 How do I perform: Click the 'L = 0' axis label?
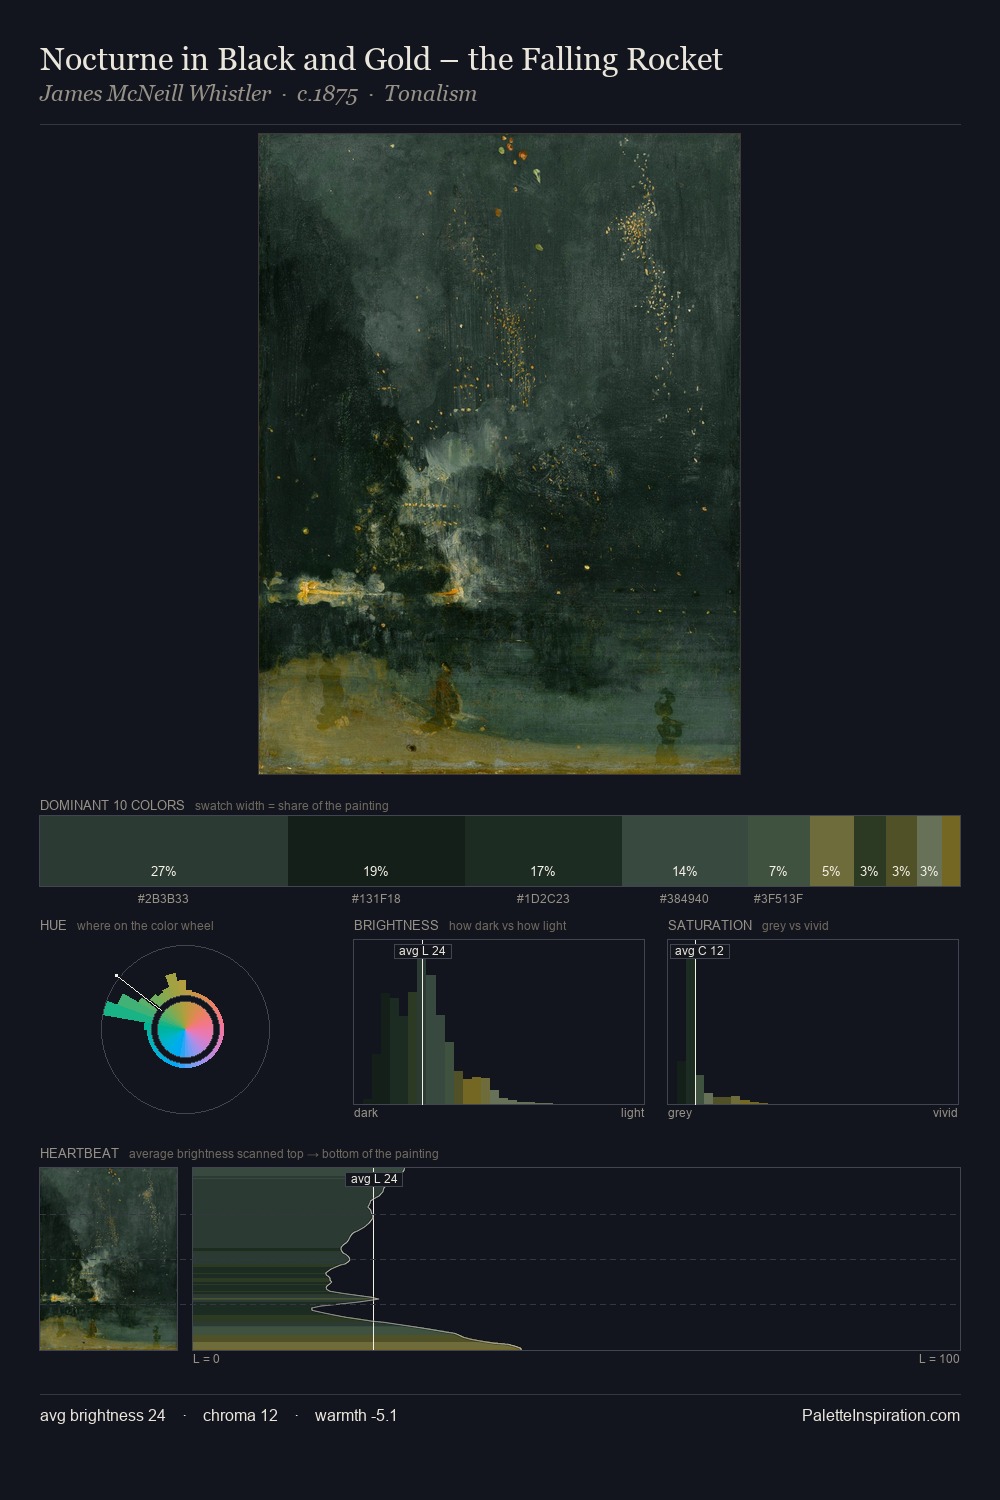pyautogui.click(x=206, y=1359)
